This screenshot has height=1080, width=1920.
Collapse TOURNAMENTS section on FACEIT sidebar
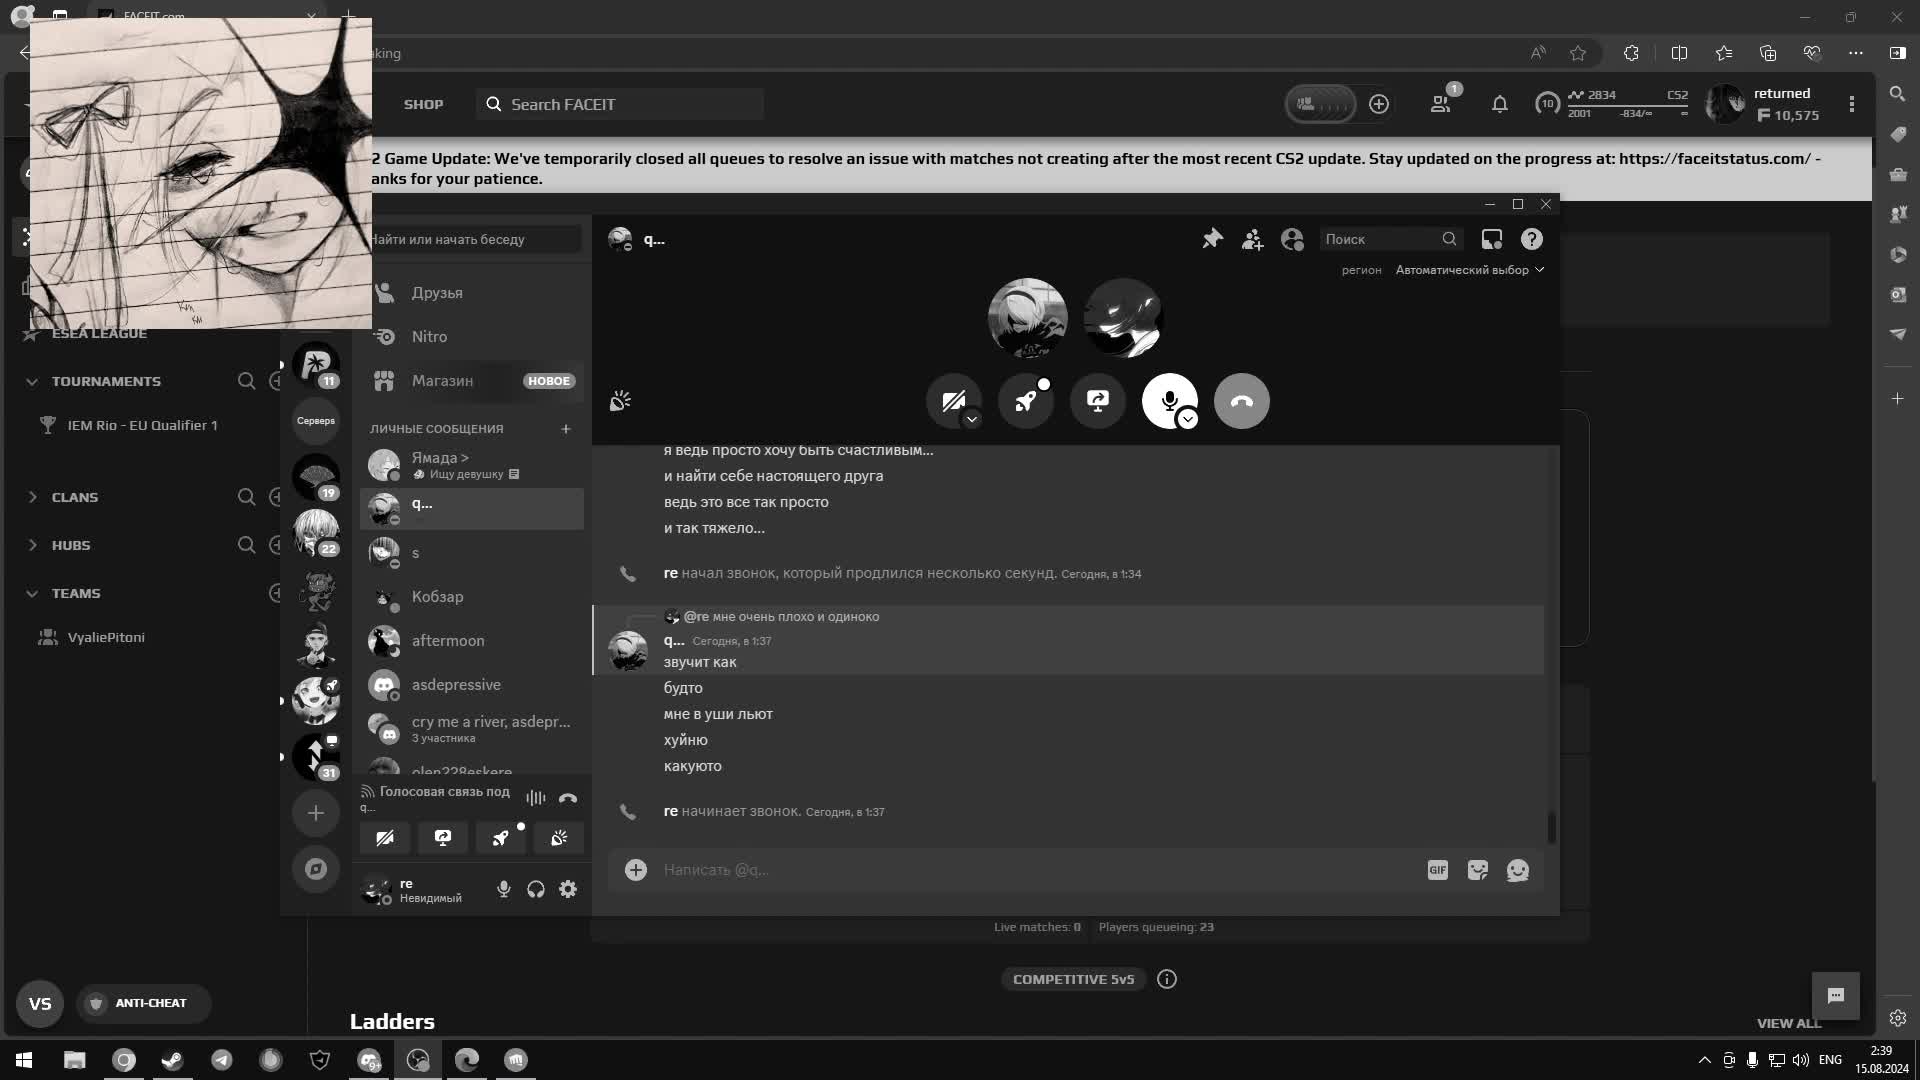(x=32, y=382)
